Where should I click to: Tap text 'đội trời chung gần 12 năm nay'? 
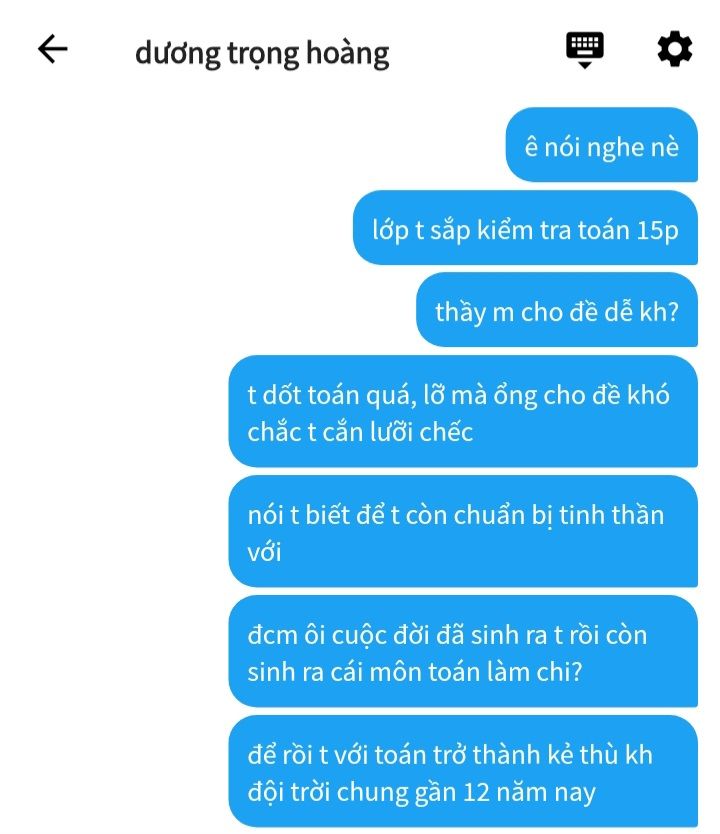coord(421,792)
